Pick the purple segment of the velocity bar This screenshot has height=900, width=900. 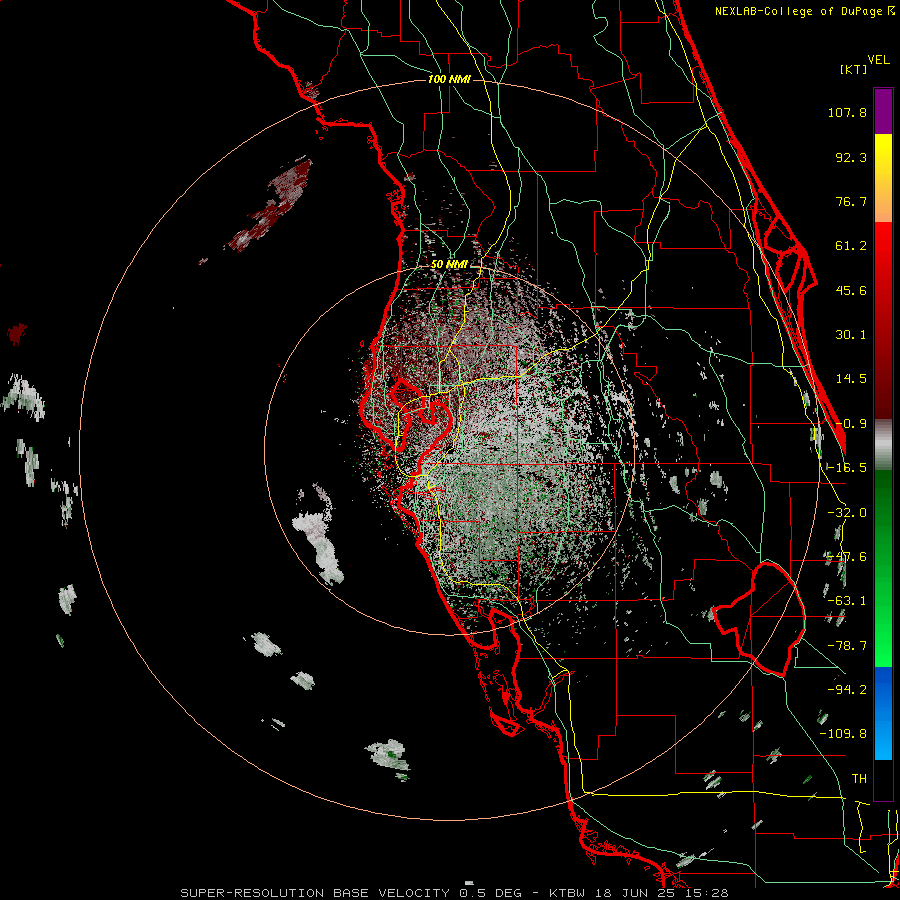883,111
